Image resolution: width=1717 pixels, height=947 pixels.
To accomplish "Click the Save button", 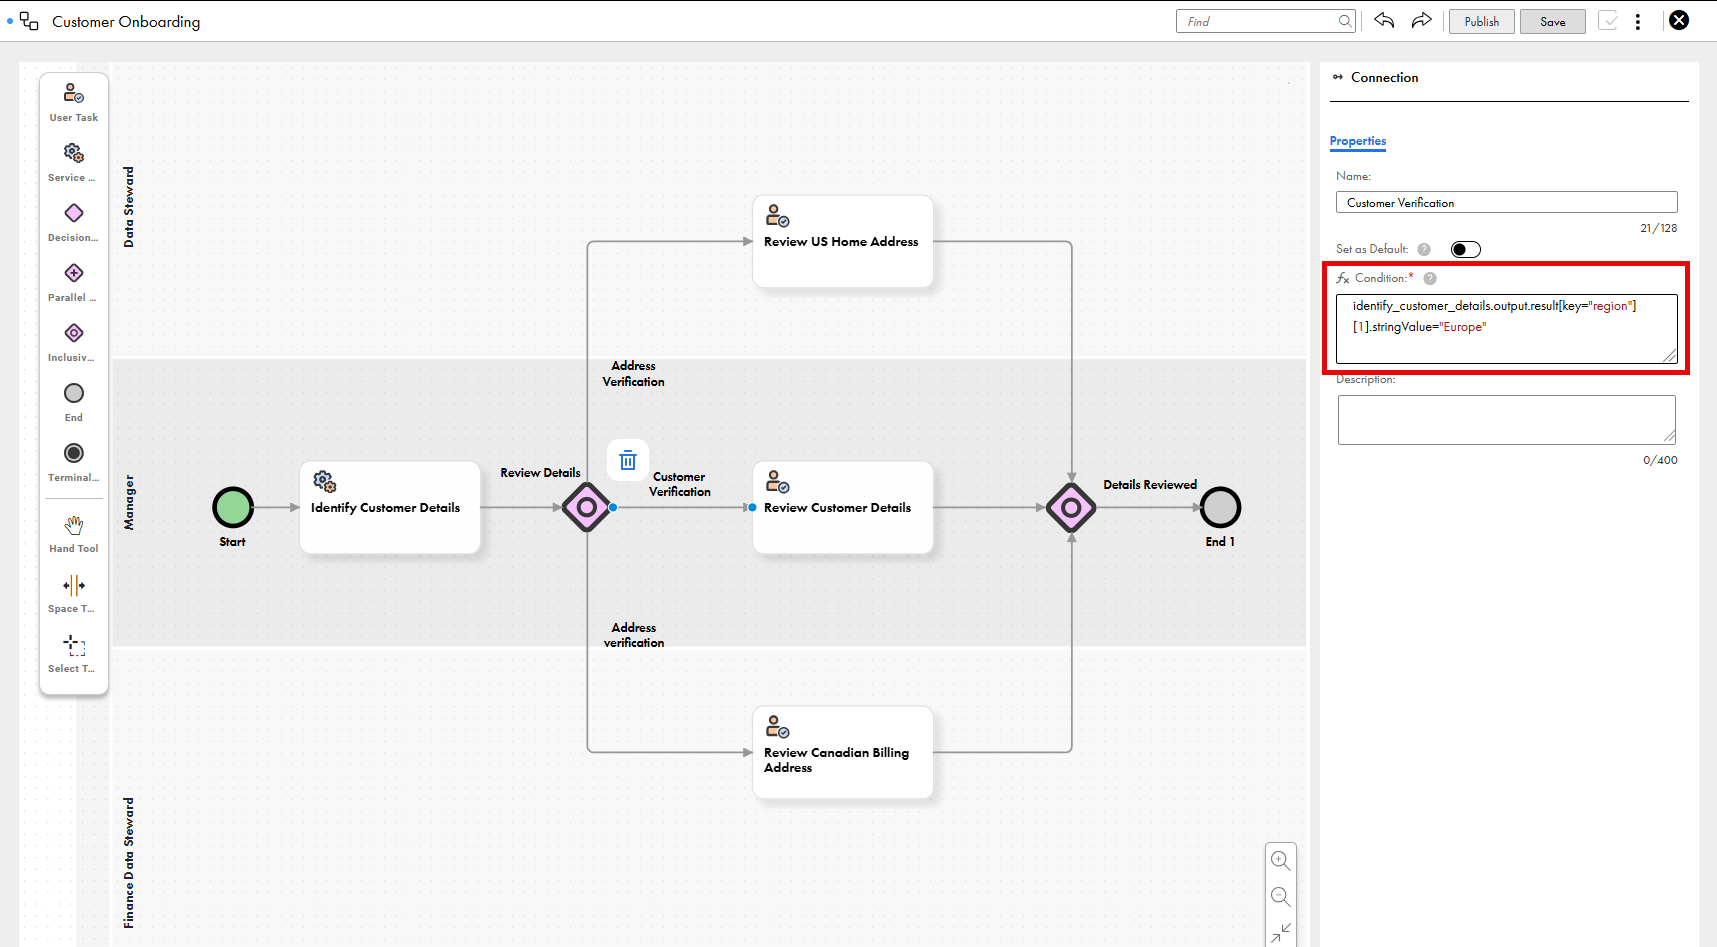I will (1552, 21).
